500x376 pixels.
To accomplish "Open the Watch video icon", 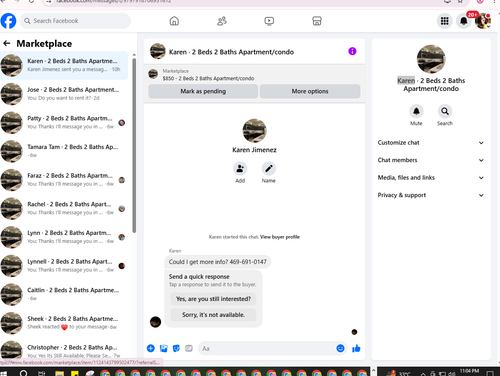I will (x=269, y=21).
